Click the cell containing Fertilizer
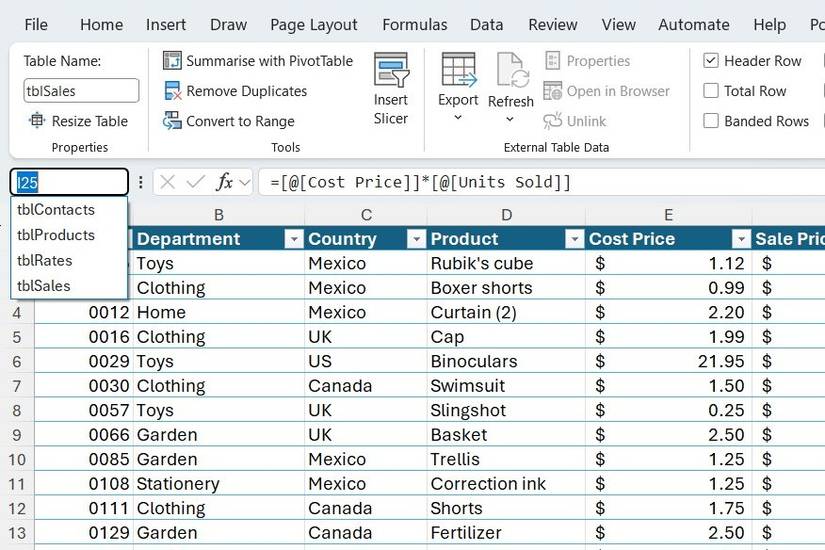 click(506, 533)
